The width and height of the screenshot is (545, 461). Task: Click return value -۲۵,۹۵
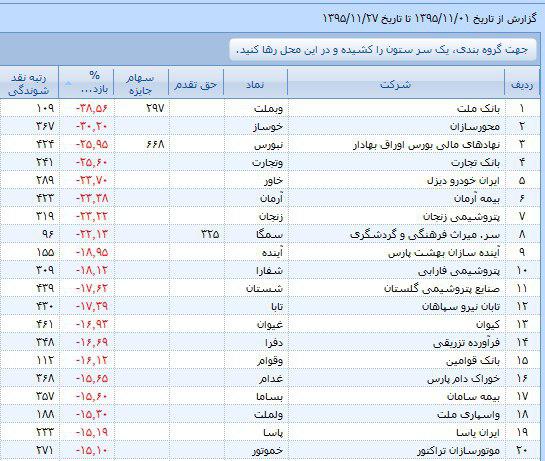(92, 144)
